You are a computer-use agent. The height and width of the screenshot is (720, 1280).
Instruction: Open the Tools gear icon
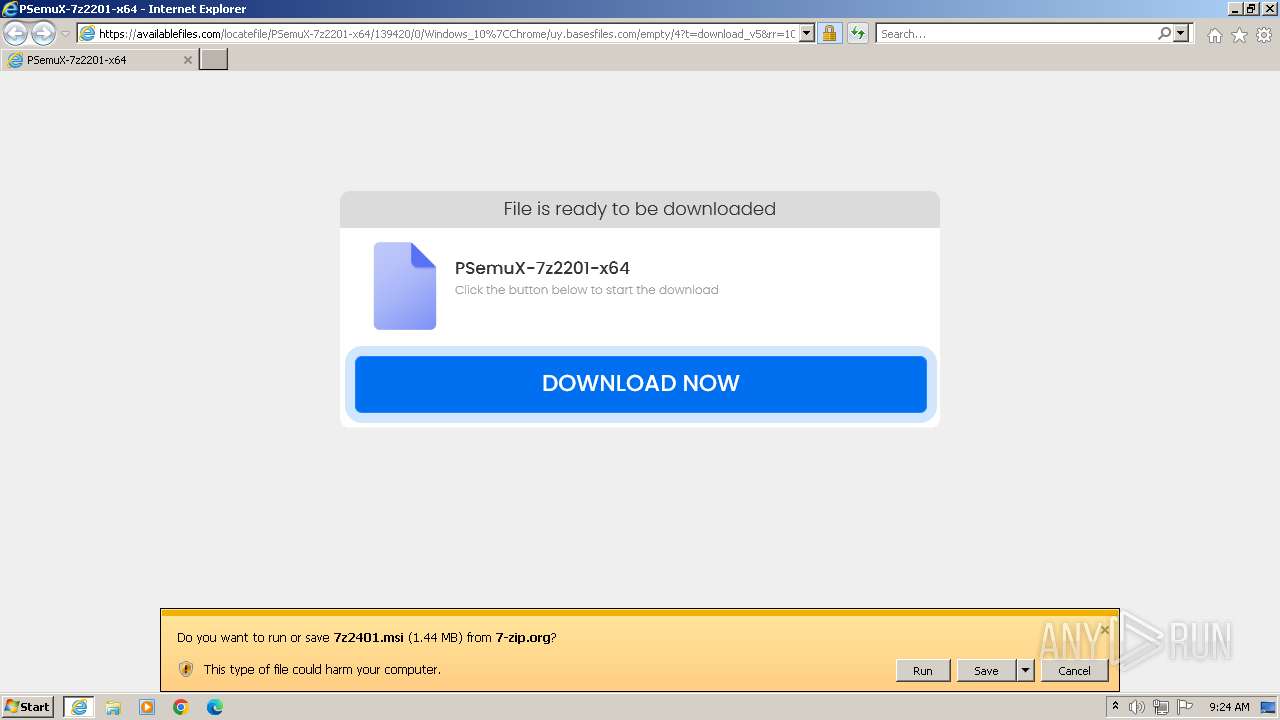click(x=1264, y=35)
